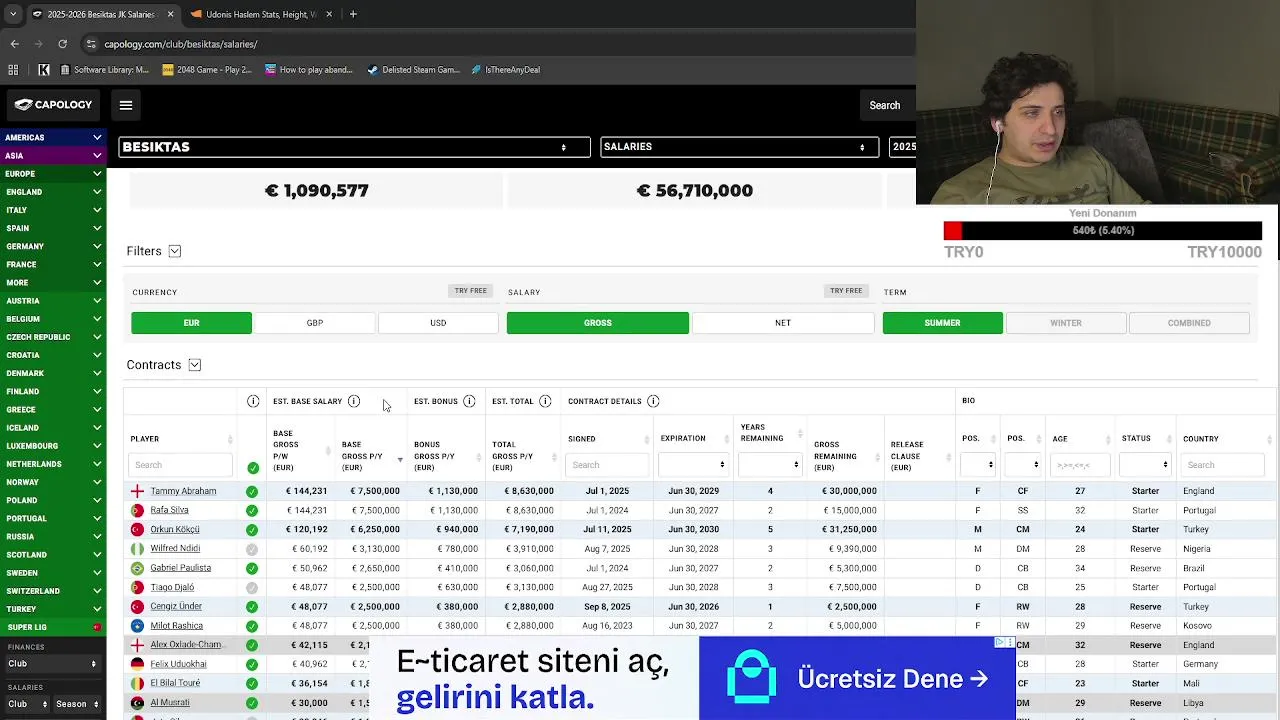Screen dimensions: 1280x720
Task: Open the Expiration filter dropdown
Action: coord(694,465)
